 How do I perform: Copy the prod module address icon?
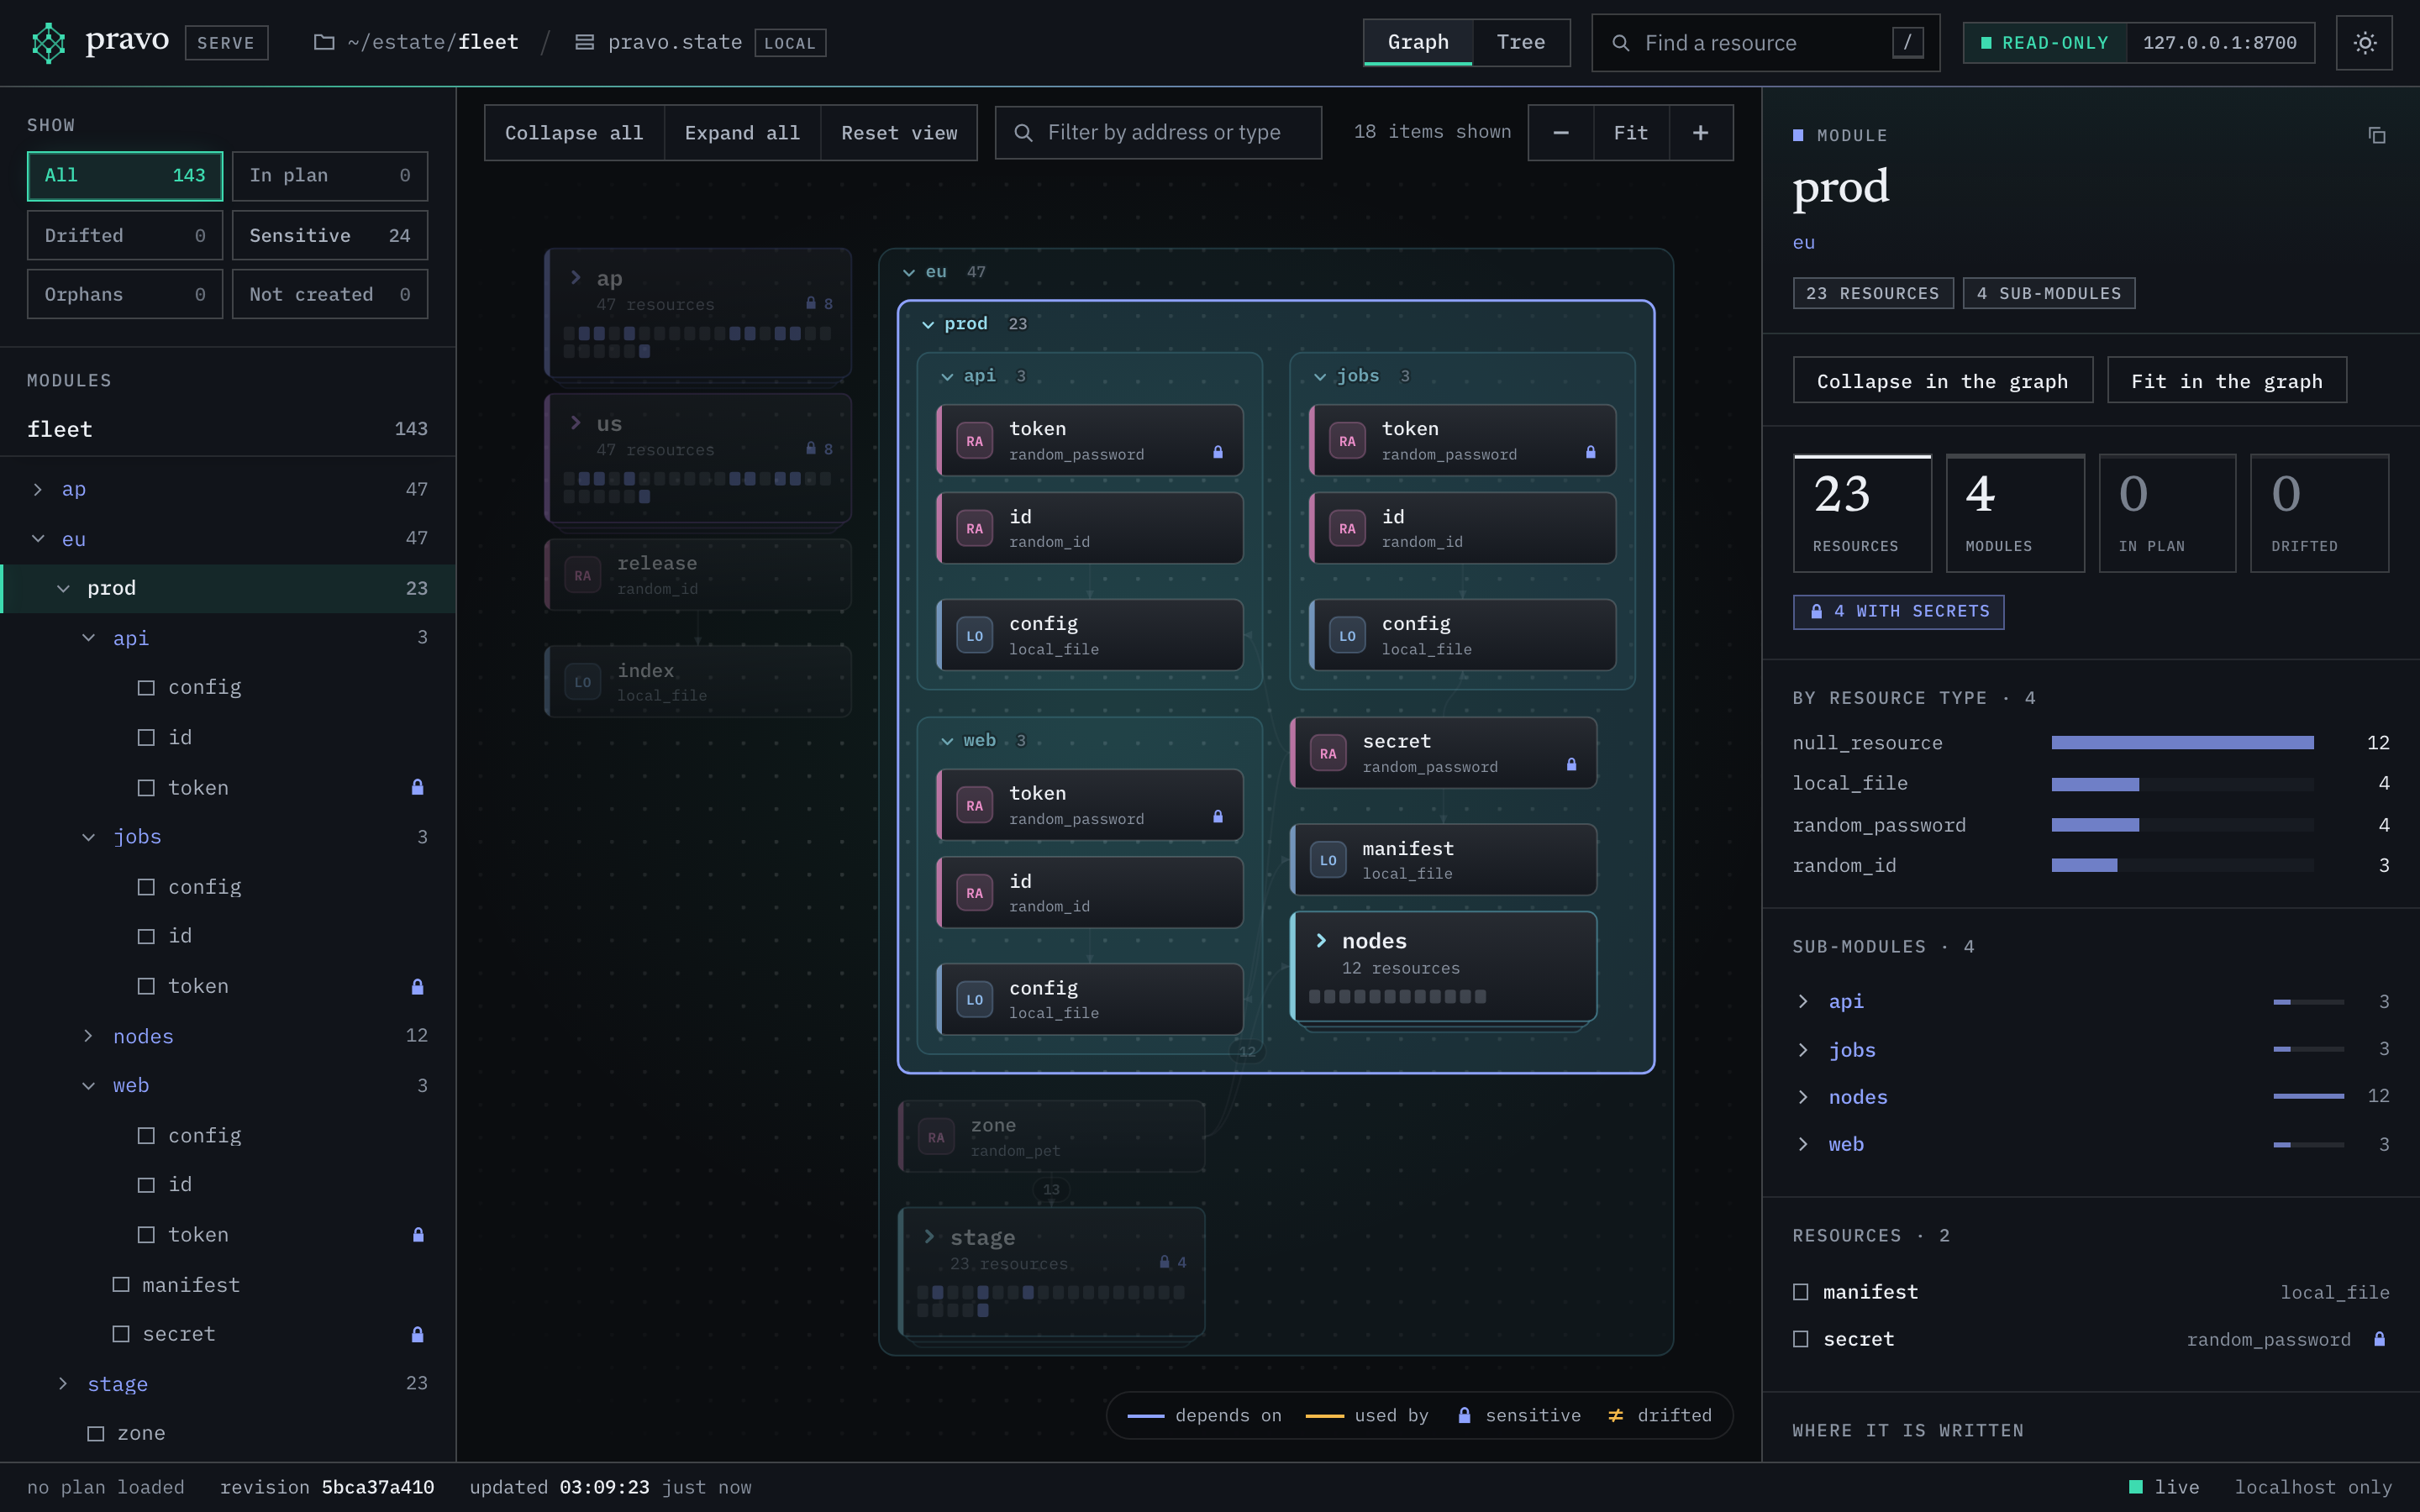2377,135
